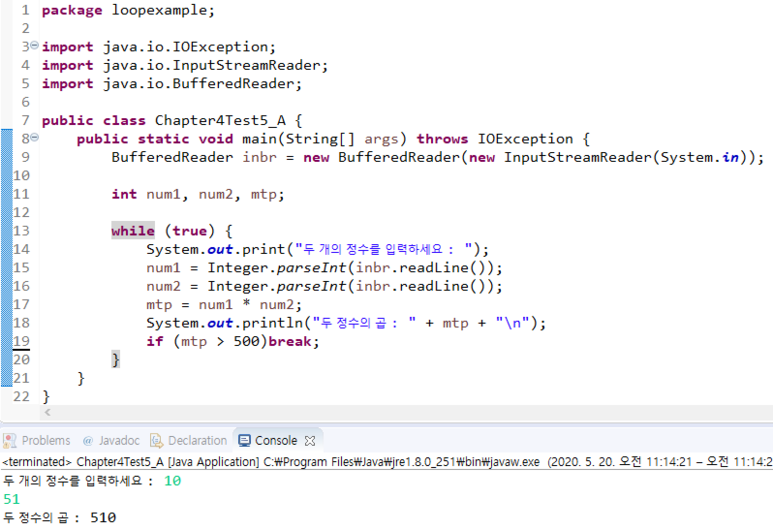Collapse the main method fold marker at line 8

pyautogui.click(x=34, y=138)
